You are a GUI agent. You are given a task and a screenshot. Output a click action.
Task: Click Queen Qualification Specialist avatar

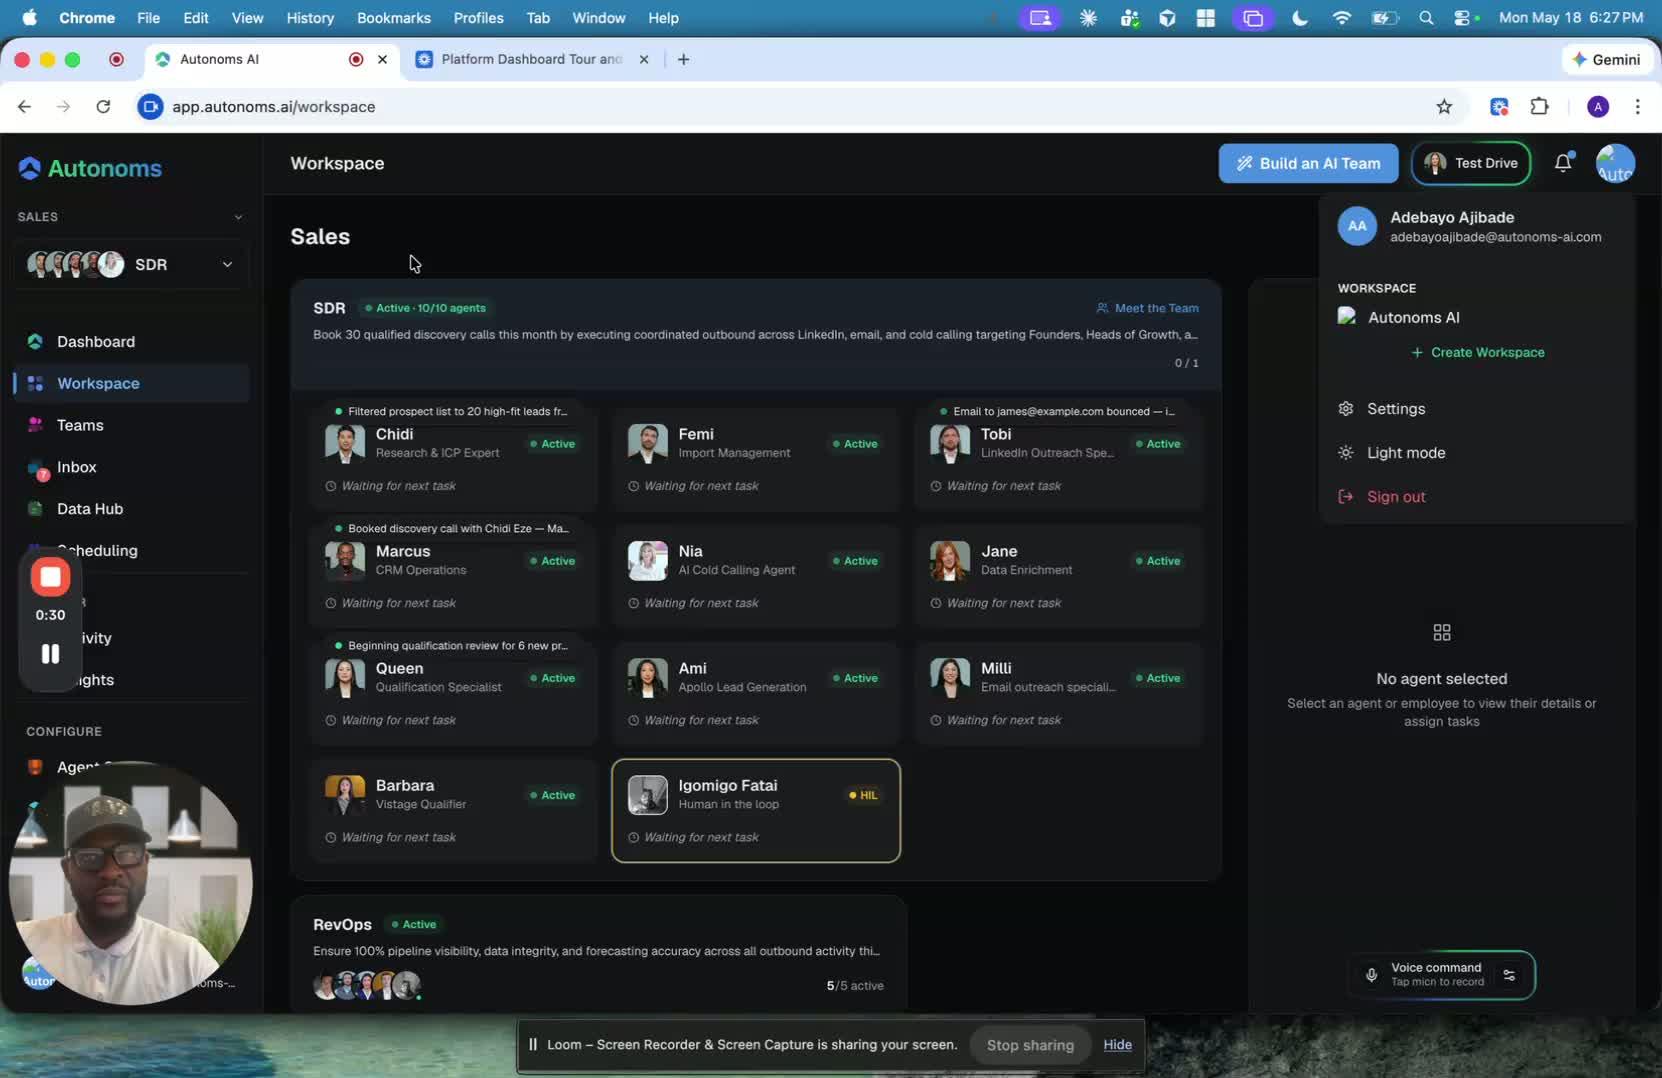click(x=345, y=677)
